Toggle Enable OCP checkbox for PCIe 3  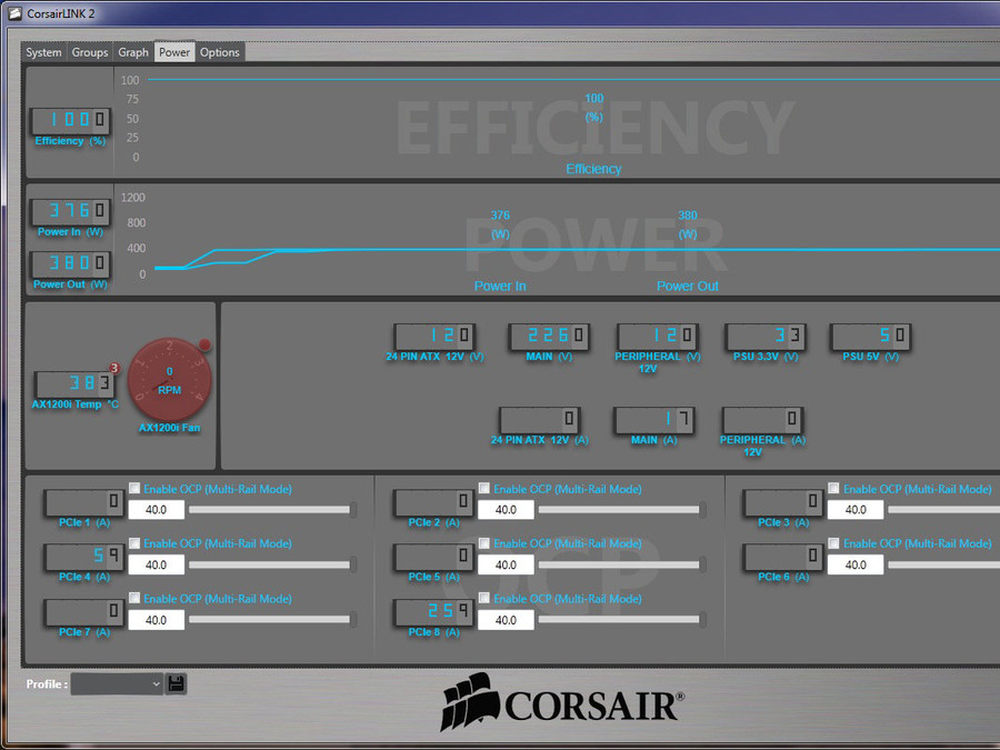[x=834, y=489]
